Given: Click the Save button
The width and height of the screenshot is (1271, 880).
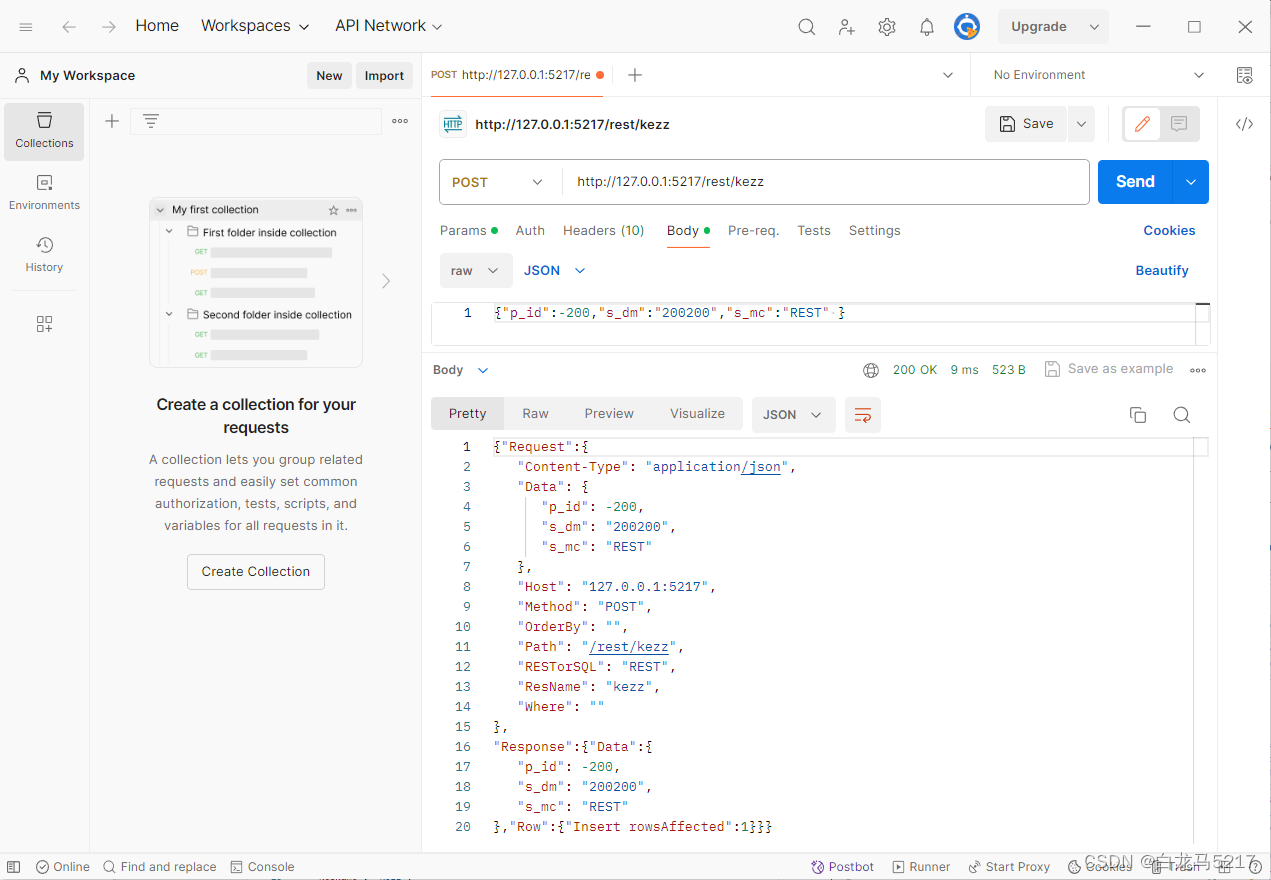Looking at the screenshot, I should pos(1026,124).
